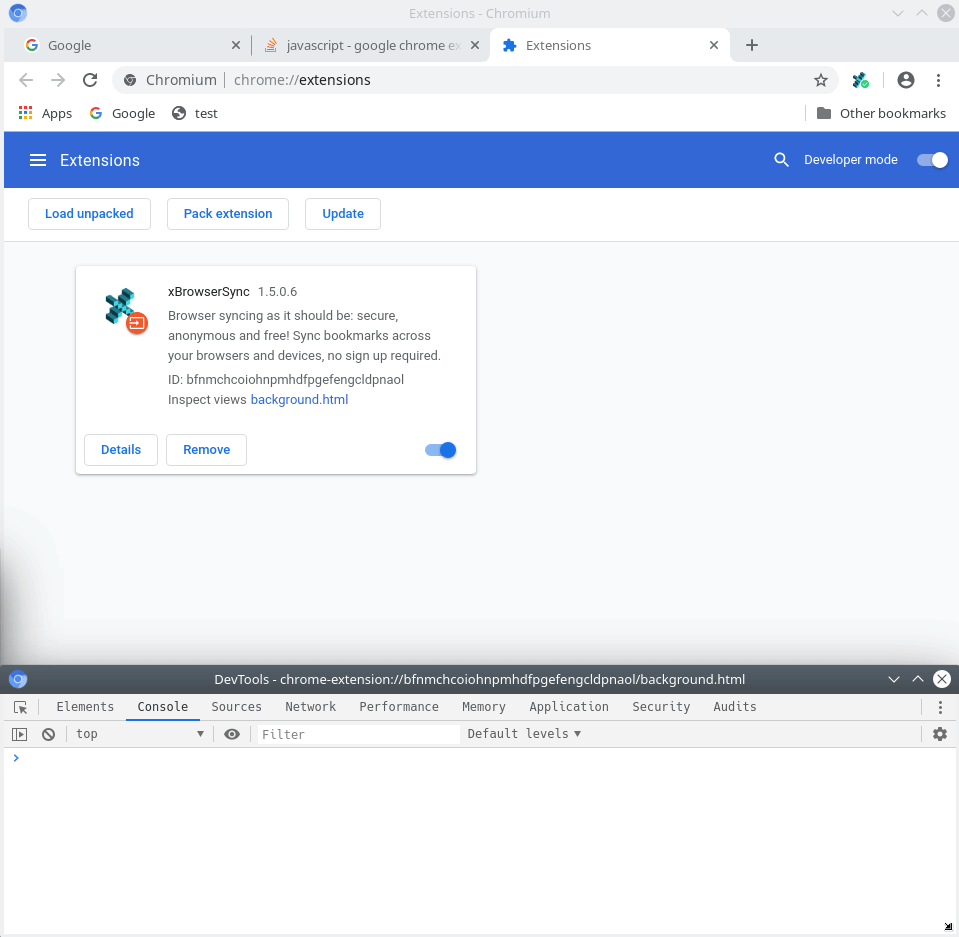This screenshot has height=937, width=959.
Task: Open the top frame context dropdown
Action: point(140,733)
